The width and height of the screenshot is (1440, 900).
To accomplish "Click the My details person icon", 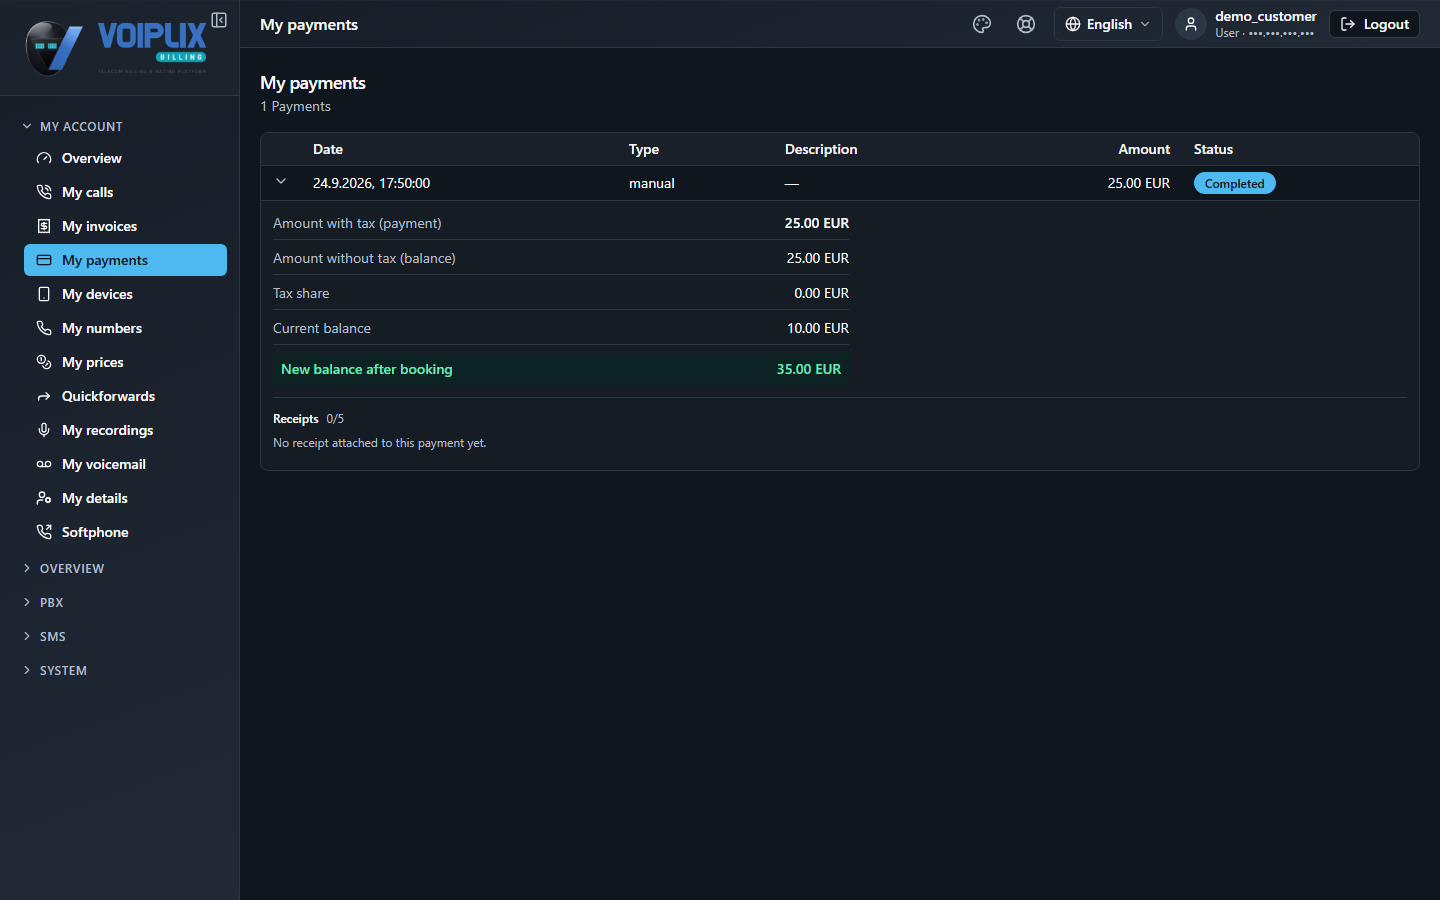I will (44, 498).
